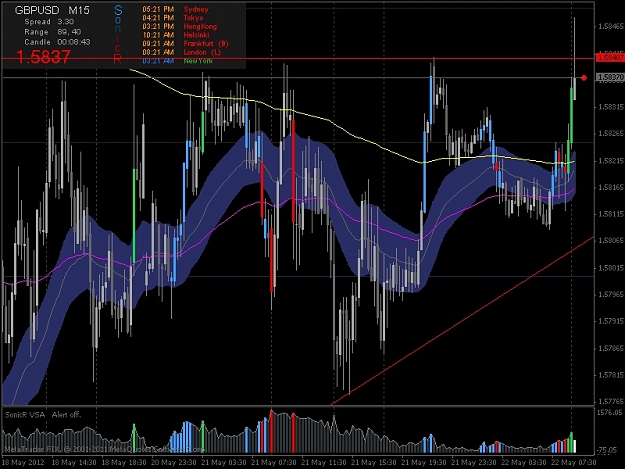Click the red 1.58407 price level tag
This screenshot has height=469, width=625.
610,58
